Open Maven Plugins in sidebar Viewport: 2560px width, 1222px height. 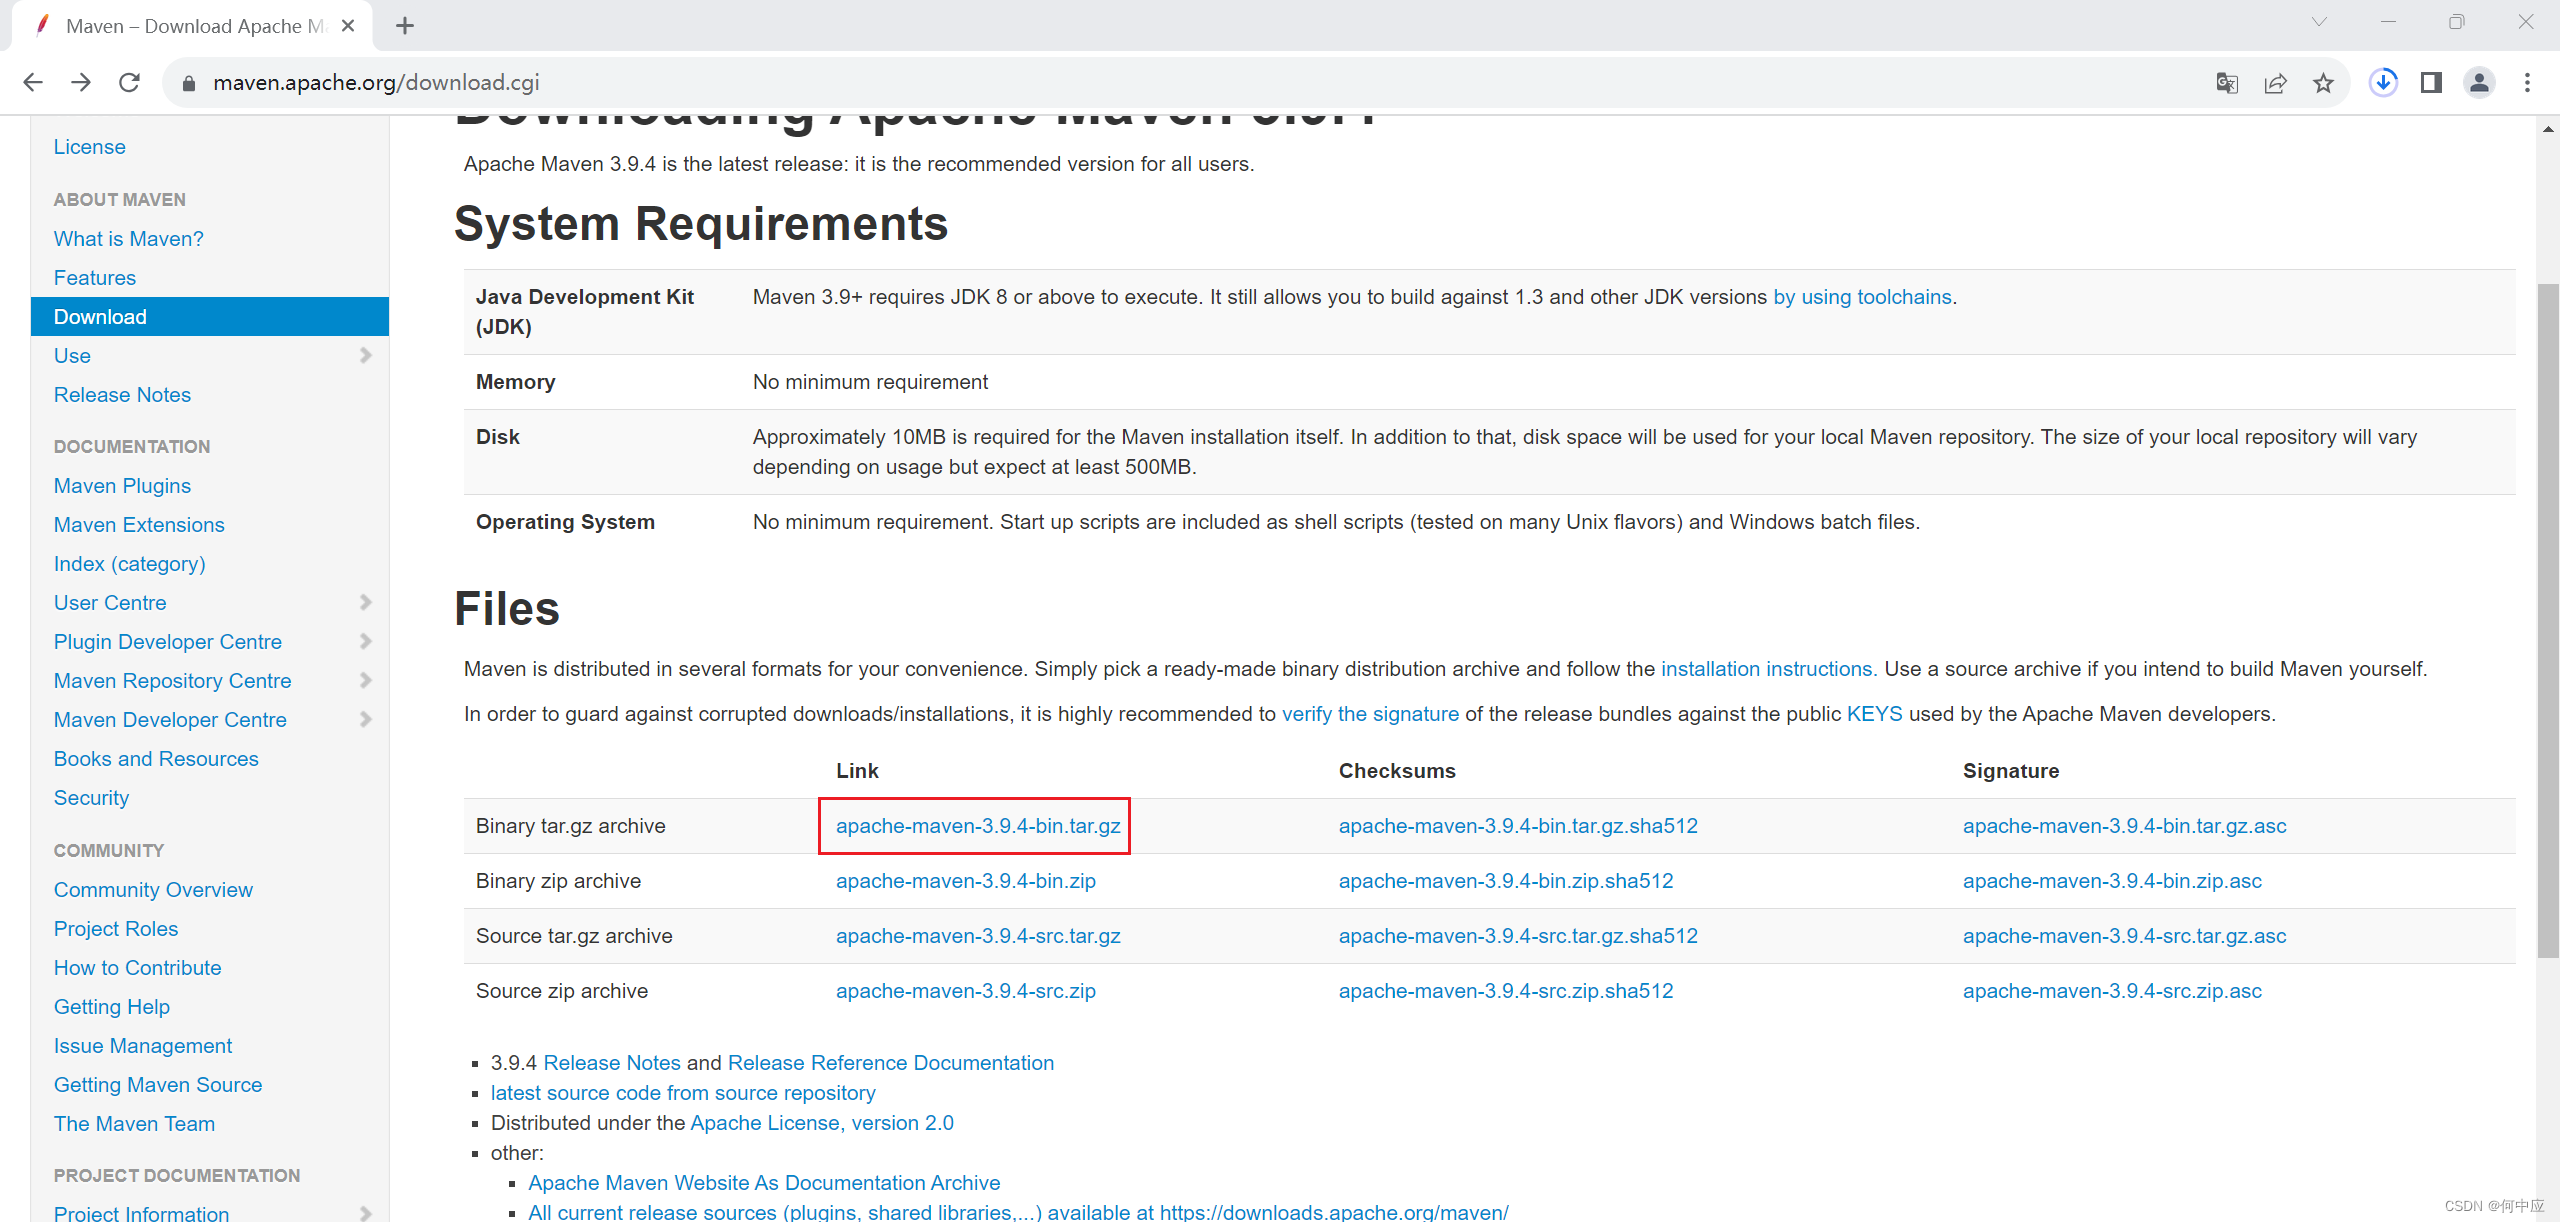(122, 486)
